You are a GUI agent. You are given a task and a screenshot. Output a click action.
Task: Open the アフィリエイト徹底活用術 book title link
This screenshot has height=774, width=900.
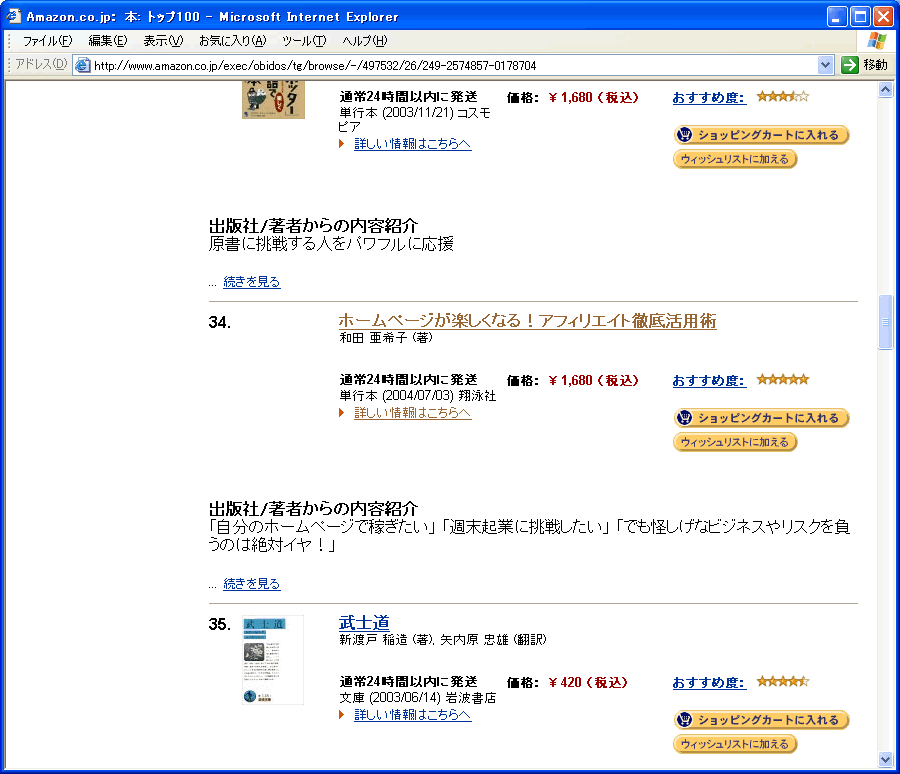click(527, 321)
